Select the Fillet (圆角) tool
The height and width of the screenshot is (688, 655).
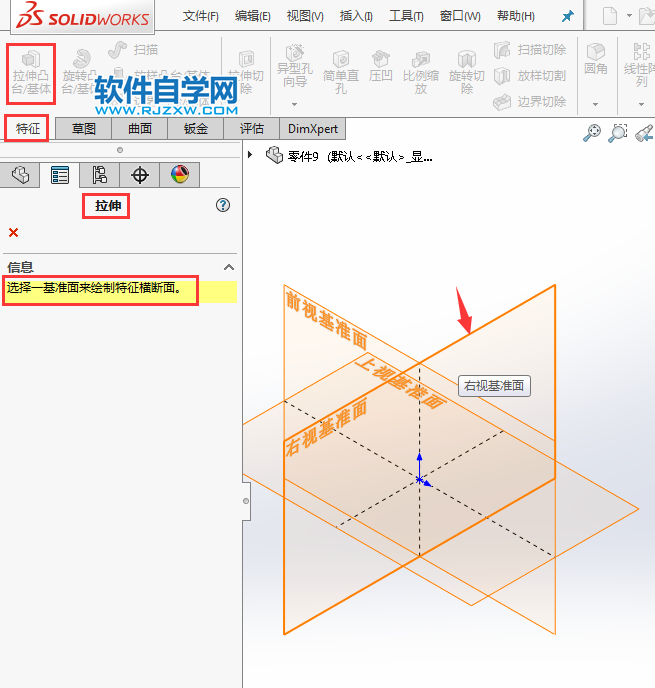[x=596, y=58]
